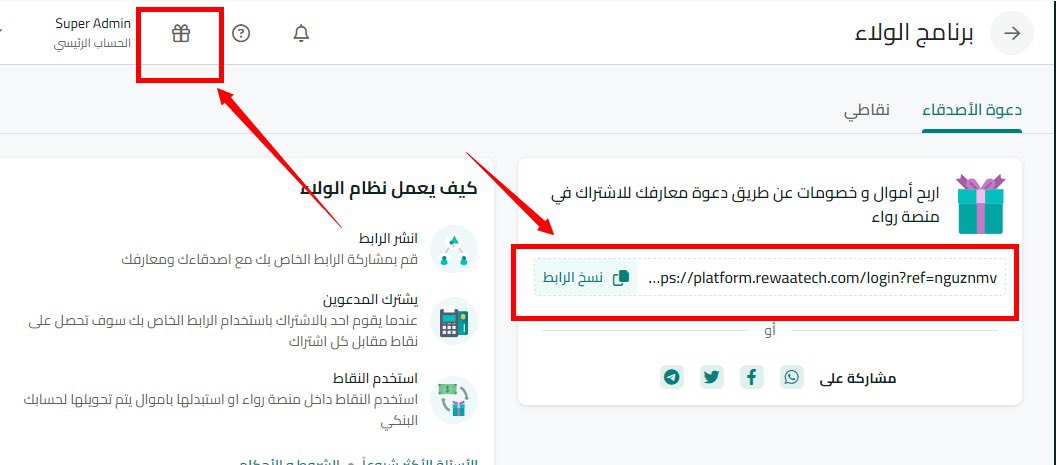
Task: Switch to the نقاطي tab
Action: pos(867,111)
